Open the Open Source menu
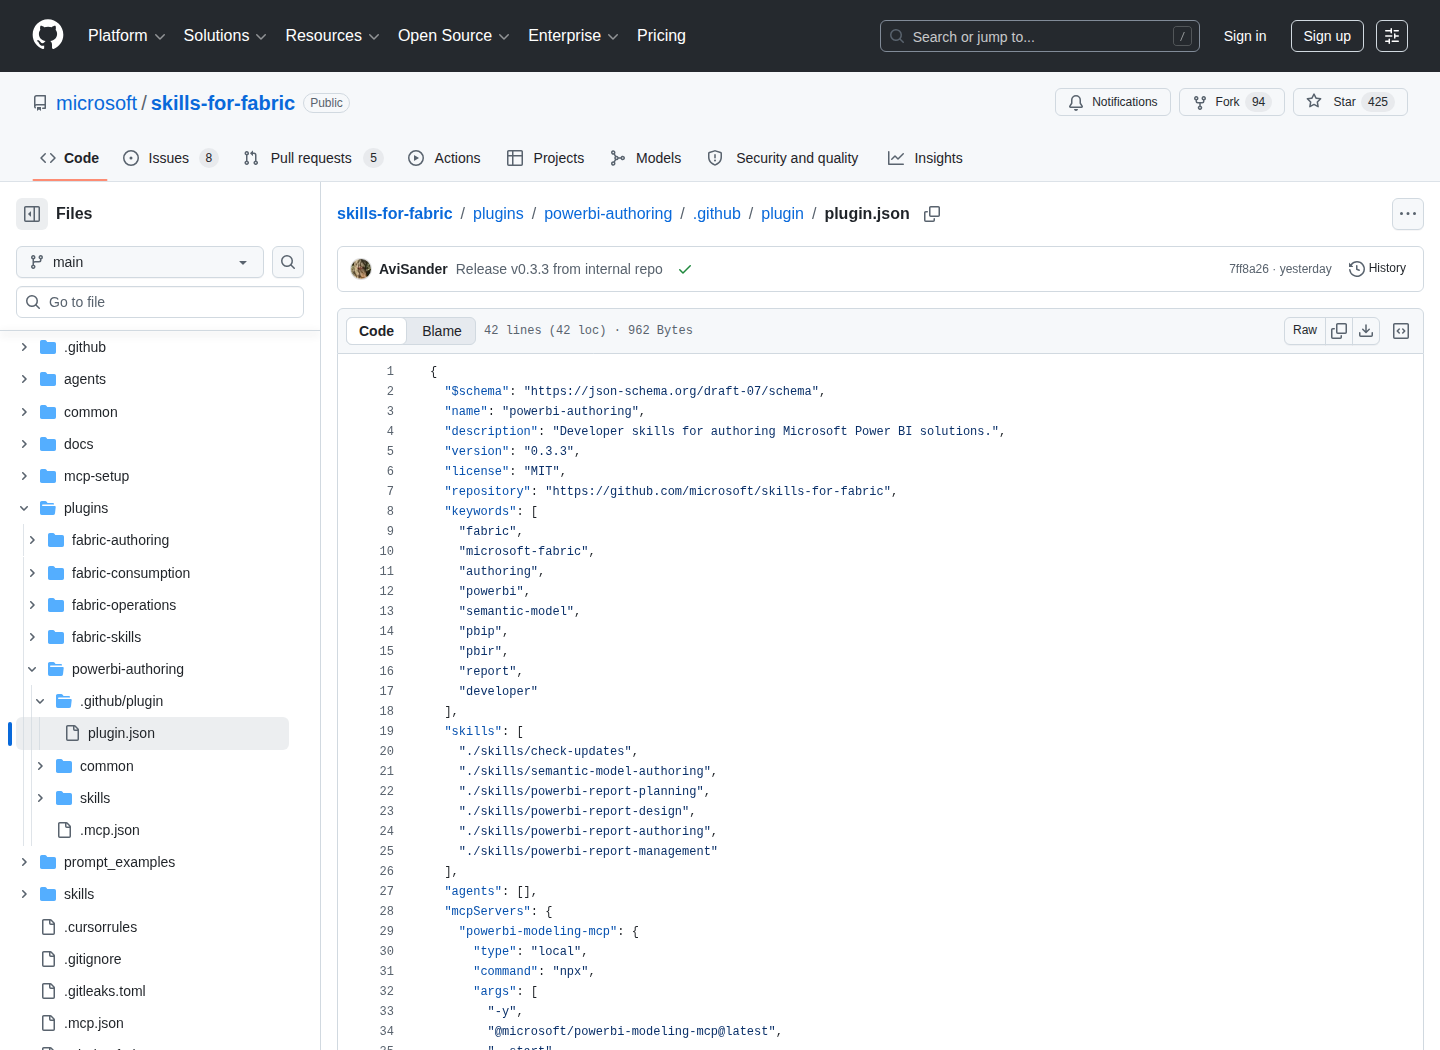 coord(454,36)
